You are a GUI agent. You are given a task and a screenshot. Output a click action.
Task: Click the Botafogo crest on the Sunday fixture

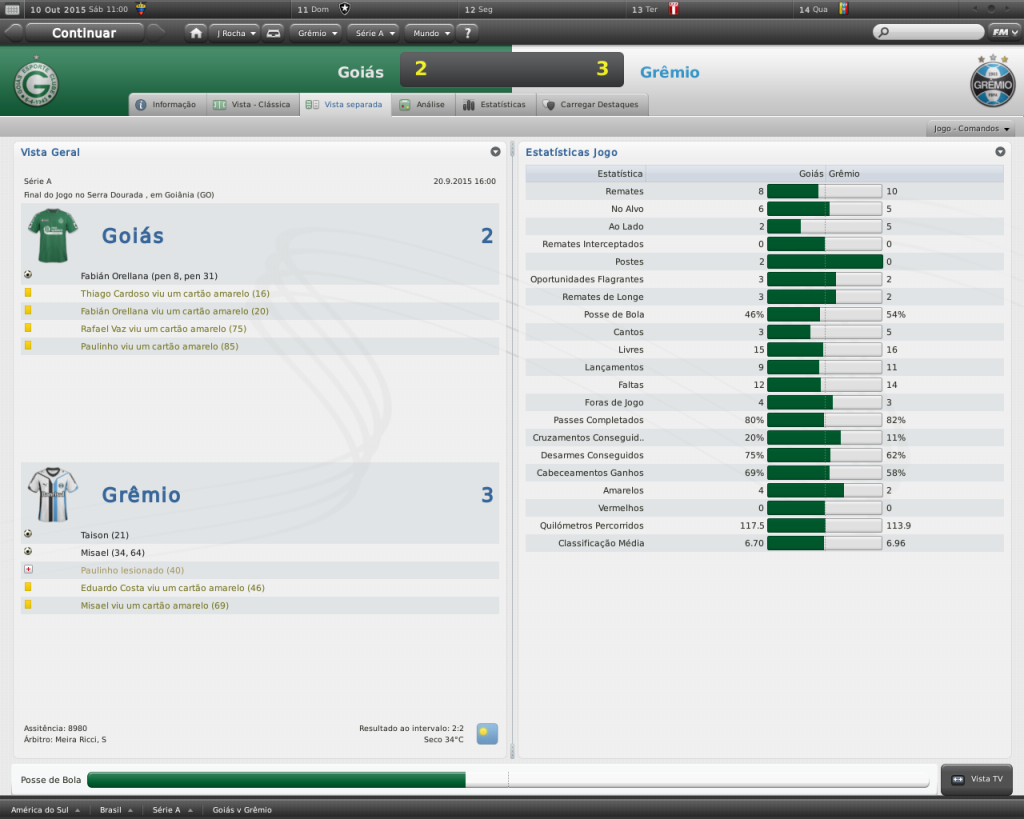[345, 9]
